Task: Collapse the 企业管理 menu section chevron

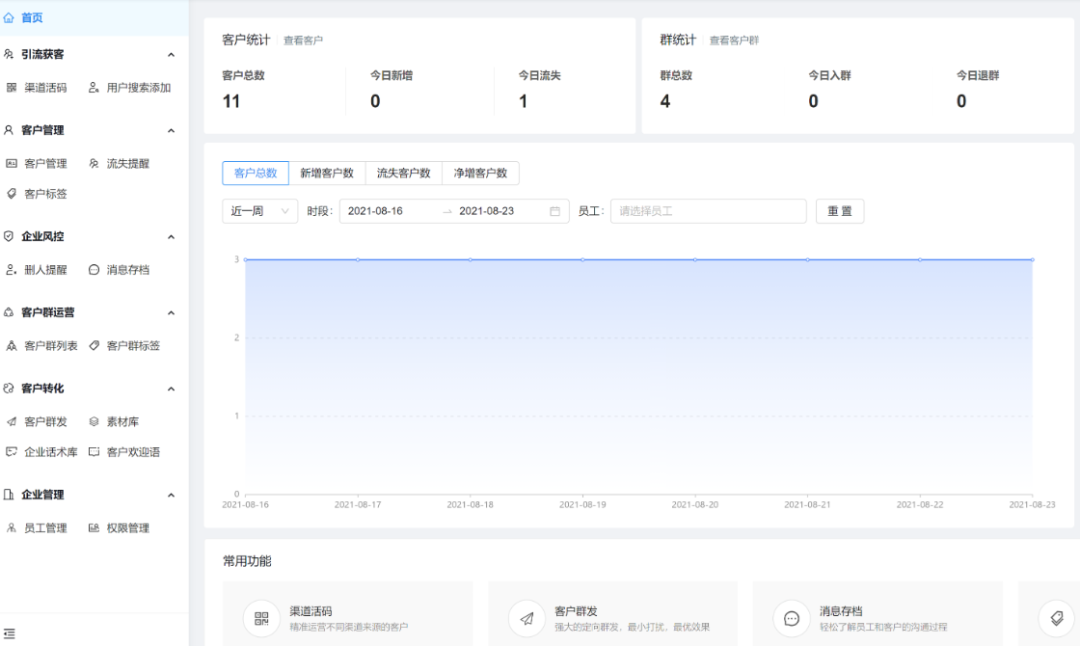Action: pyautogui.click(x=171, y=495)
